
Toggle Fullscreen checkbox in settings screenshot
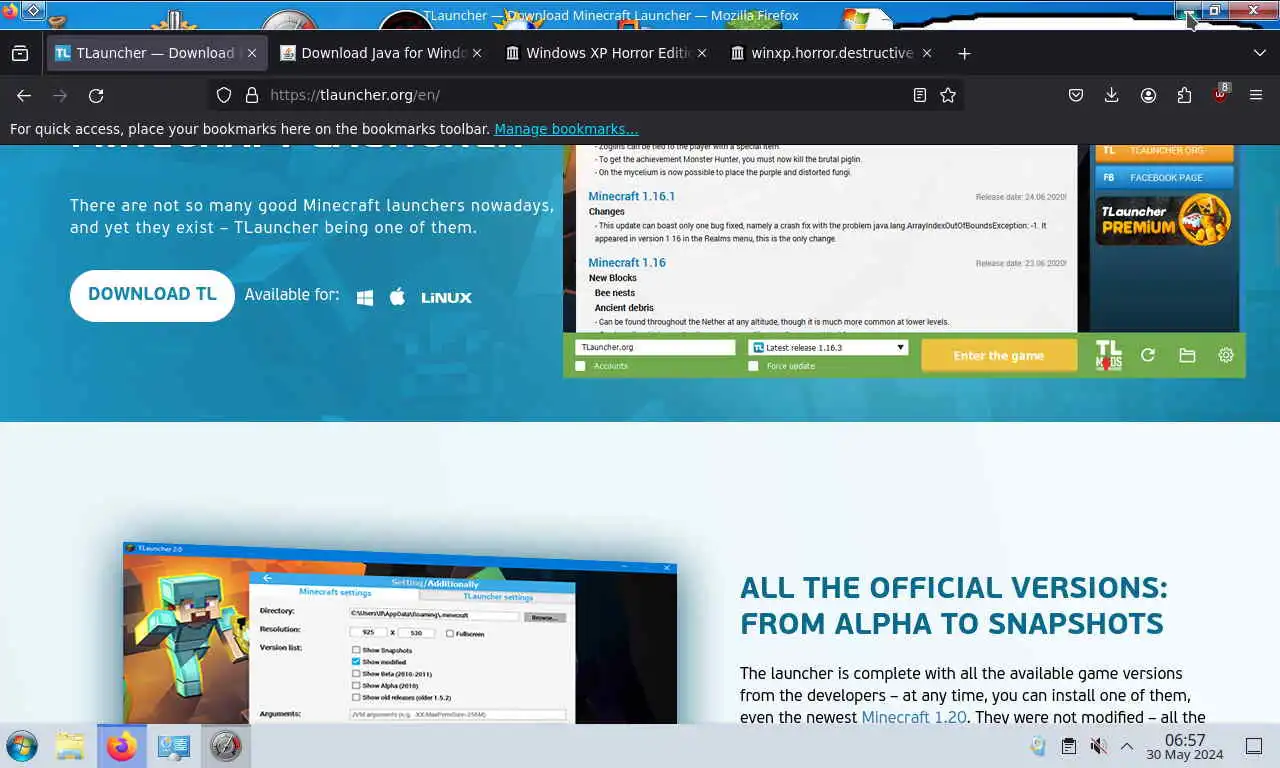pos(450,633)
